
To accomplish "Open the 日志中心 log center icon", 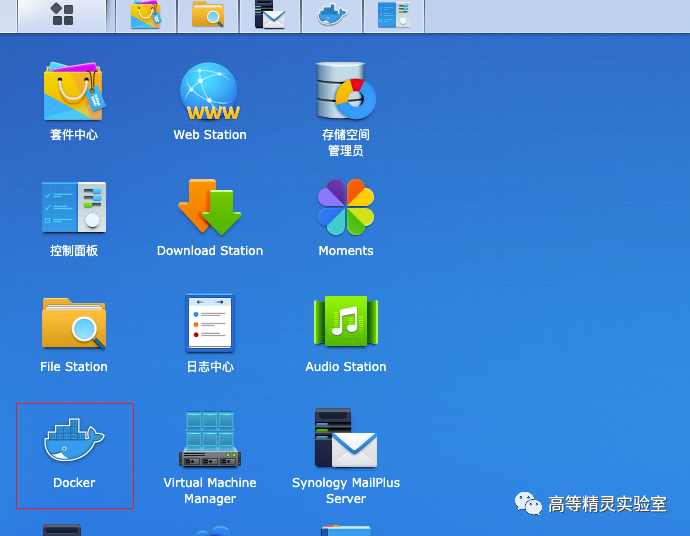I will (210, 323).
